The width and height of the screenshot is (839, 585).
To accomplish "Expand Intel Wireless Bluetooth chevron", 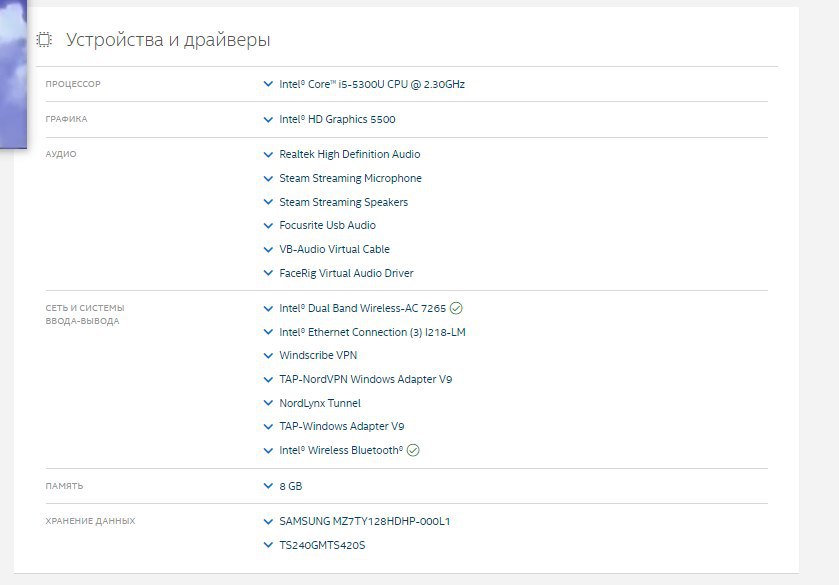I will [268, 450].
